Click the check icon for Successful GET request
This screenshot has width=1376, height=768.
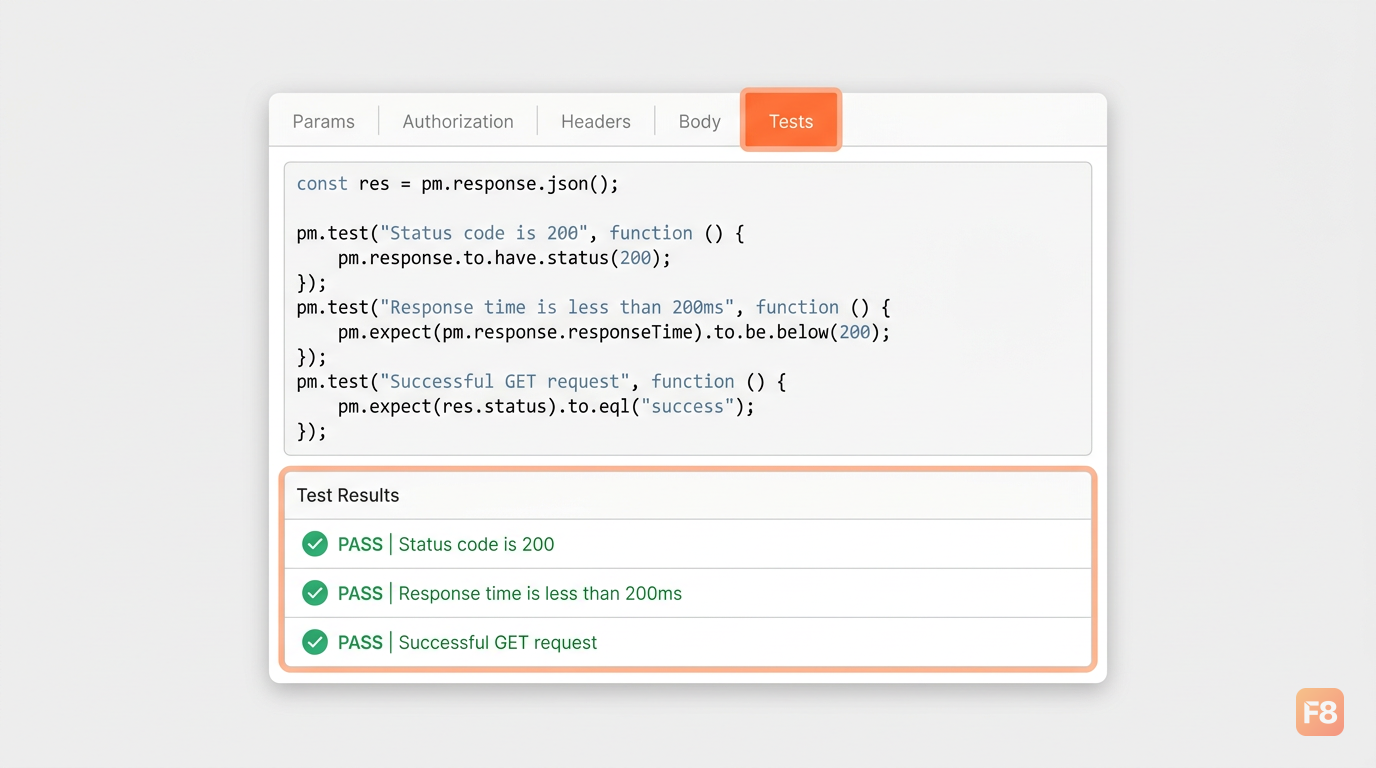click(315, 642)
